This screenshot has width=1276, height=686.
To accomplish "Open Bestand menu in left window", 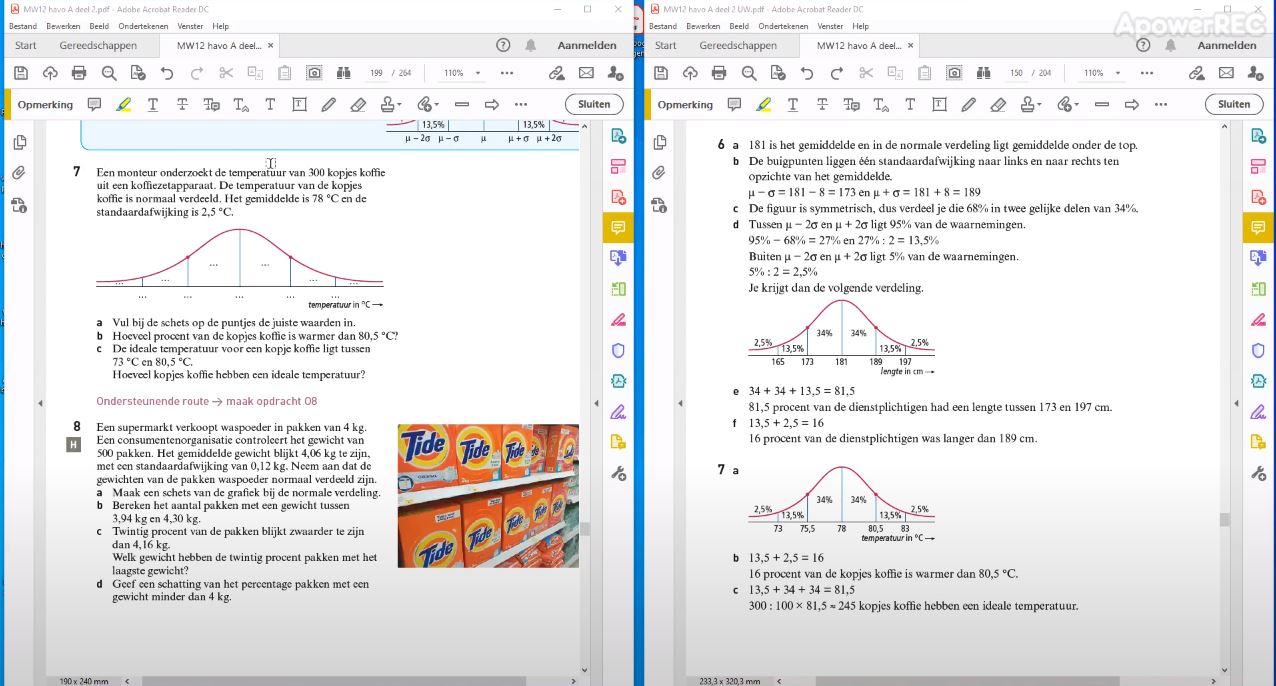I will point(23,26).
